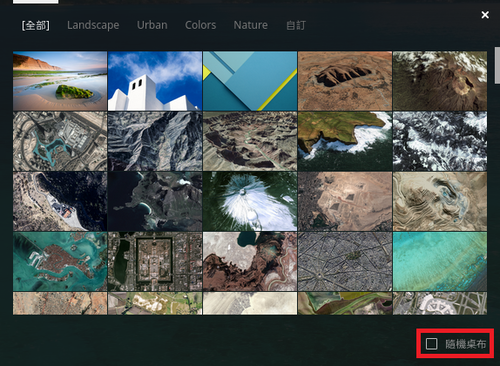Open the Urban tab
This screenshot has height=366, width=500.
[152, 25]
